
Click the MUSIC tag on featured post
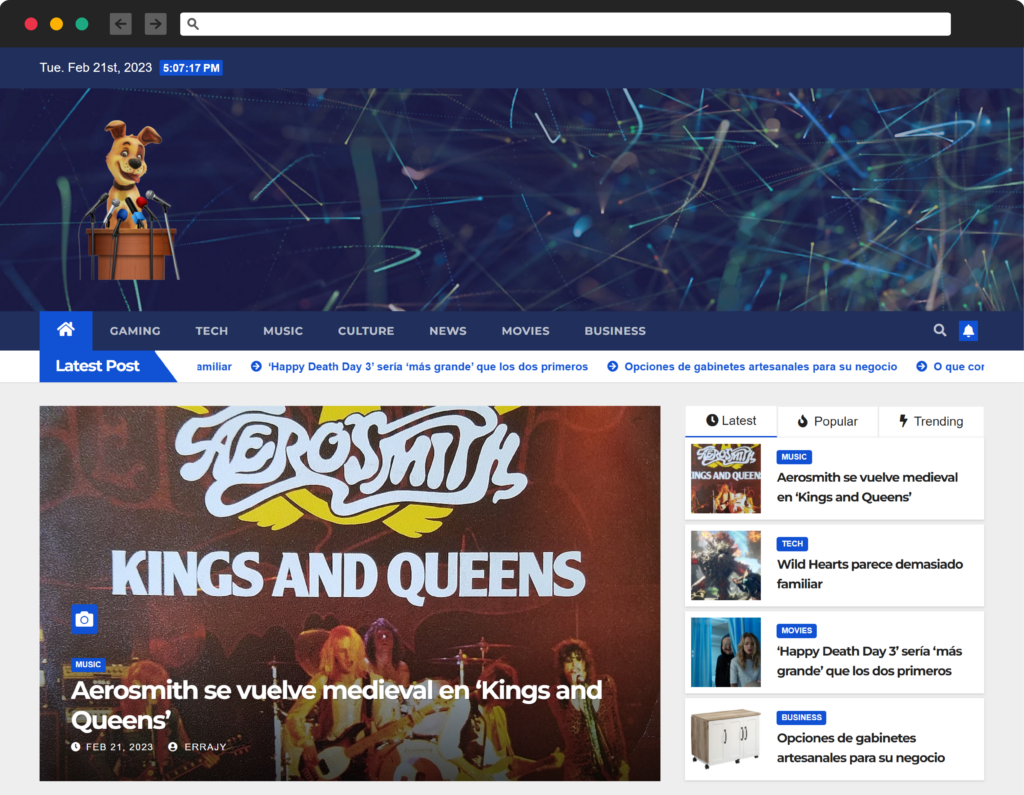click(x=88, y=664)
